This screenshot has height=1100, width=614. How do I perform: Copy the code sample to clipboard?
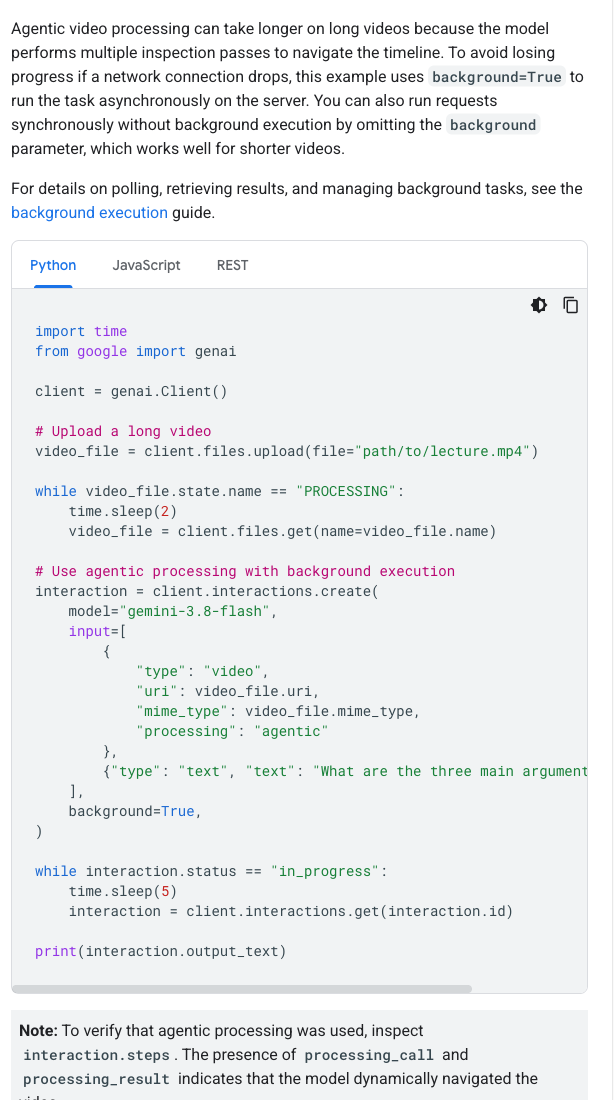coord(571,305)
